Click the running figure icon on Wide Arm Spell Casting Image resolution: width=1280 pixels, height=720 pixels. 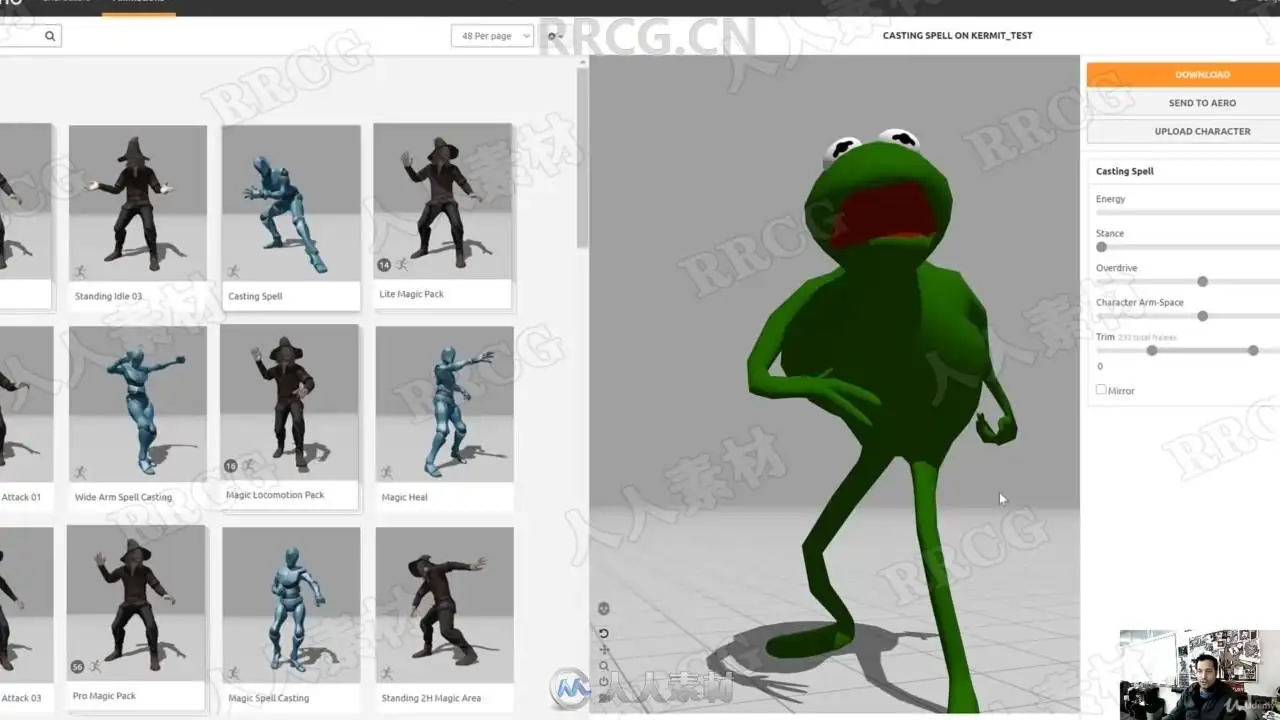80,472
